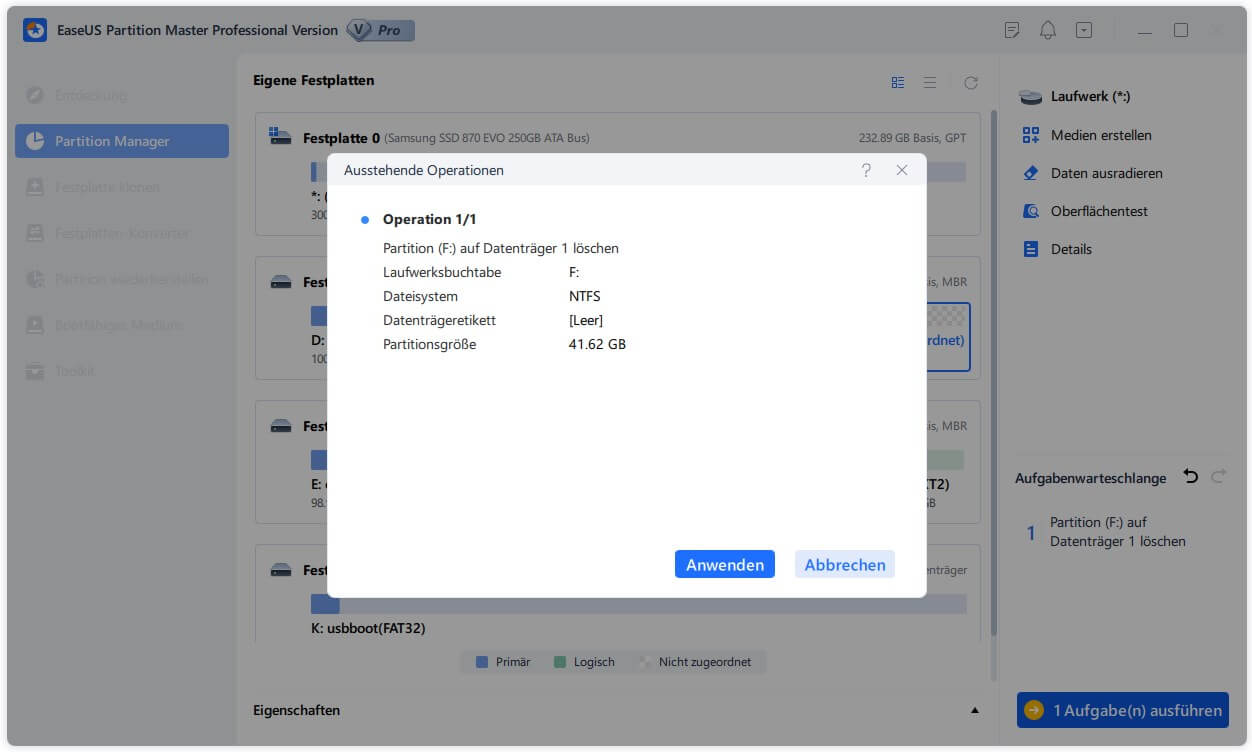
Task: Open Bootfähiges Medium in the sidebar
Action: pos(121,325)
